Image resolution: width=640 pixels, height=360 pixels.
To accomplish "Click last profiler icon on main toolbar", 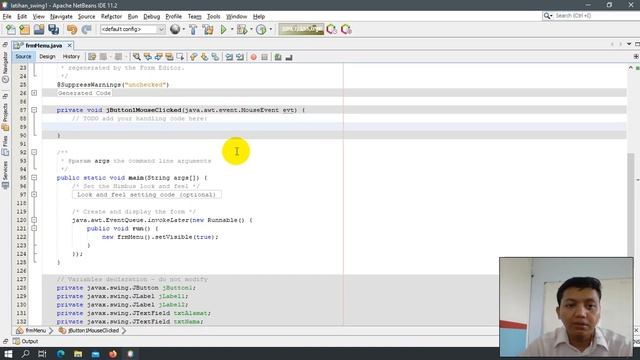I will coord(346,29).
